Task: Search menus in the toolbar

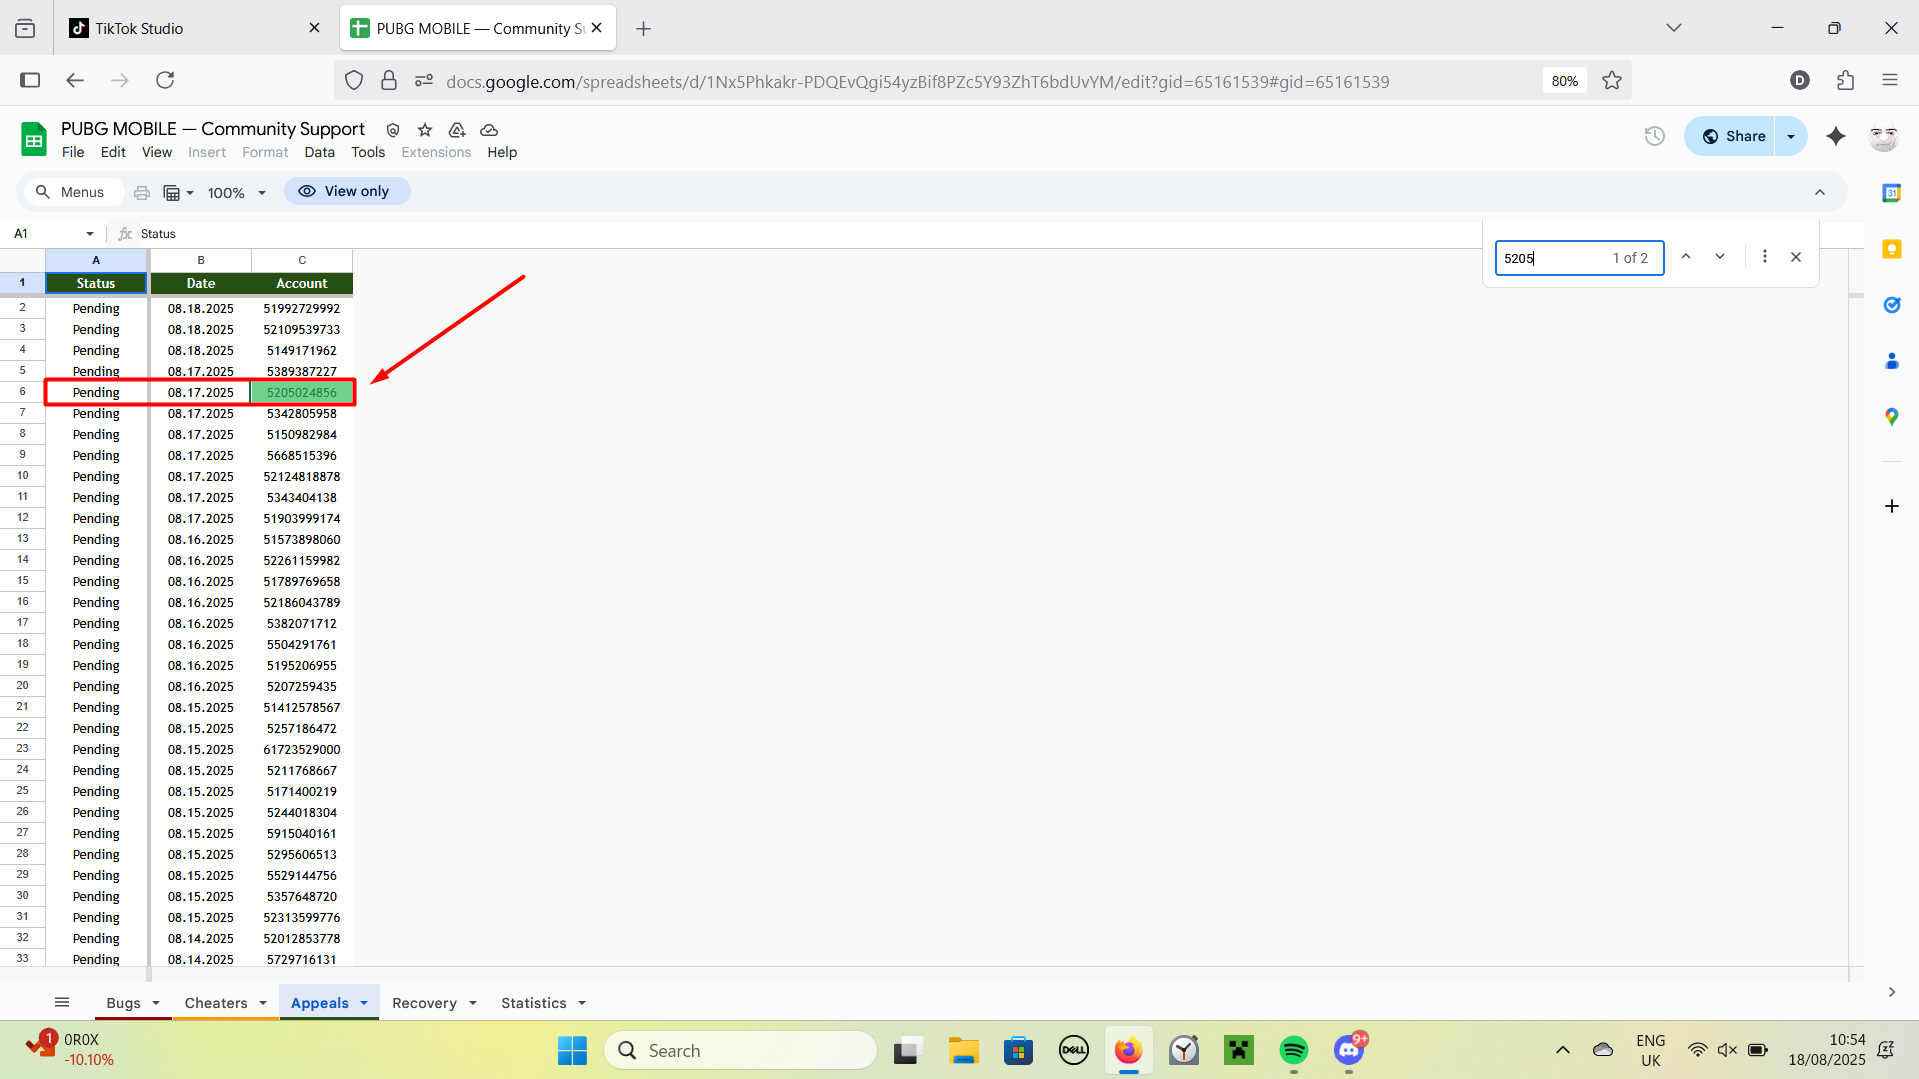Action: pyautogui.click(x=72, y=192)
